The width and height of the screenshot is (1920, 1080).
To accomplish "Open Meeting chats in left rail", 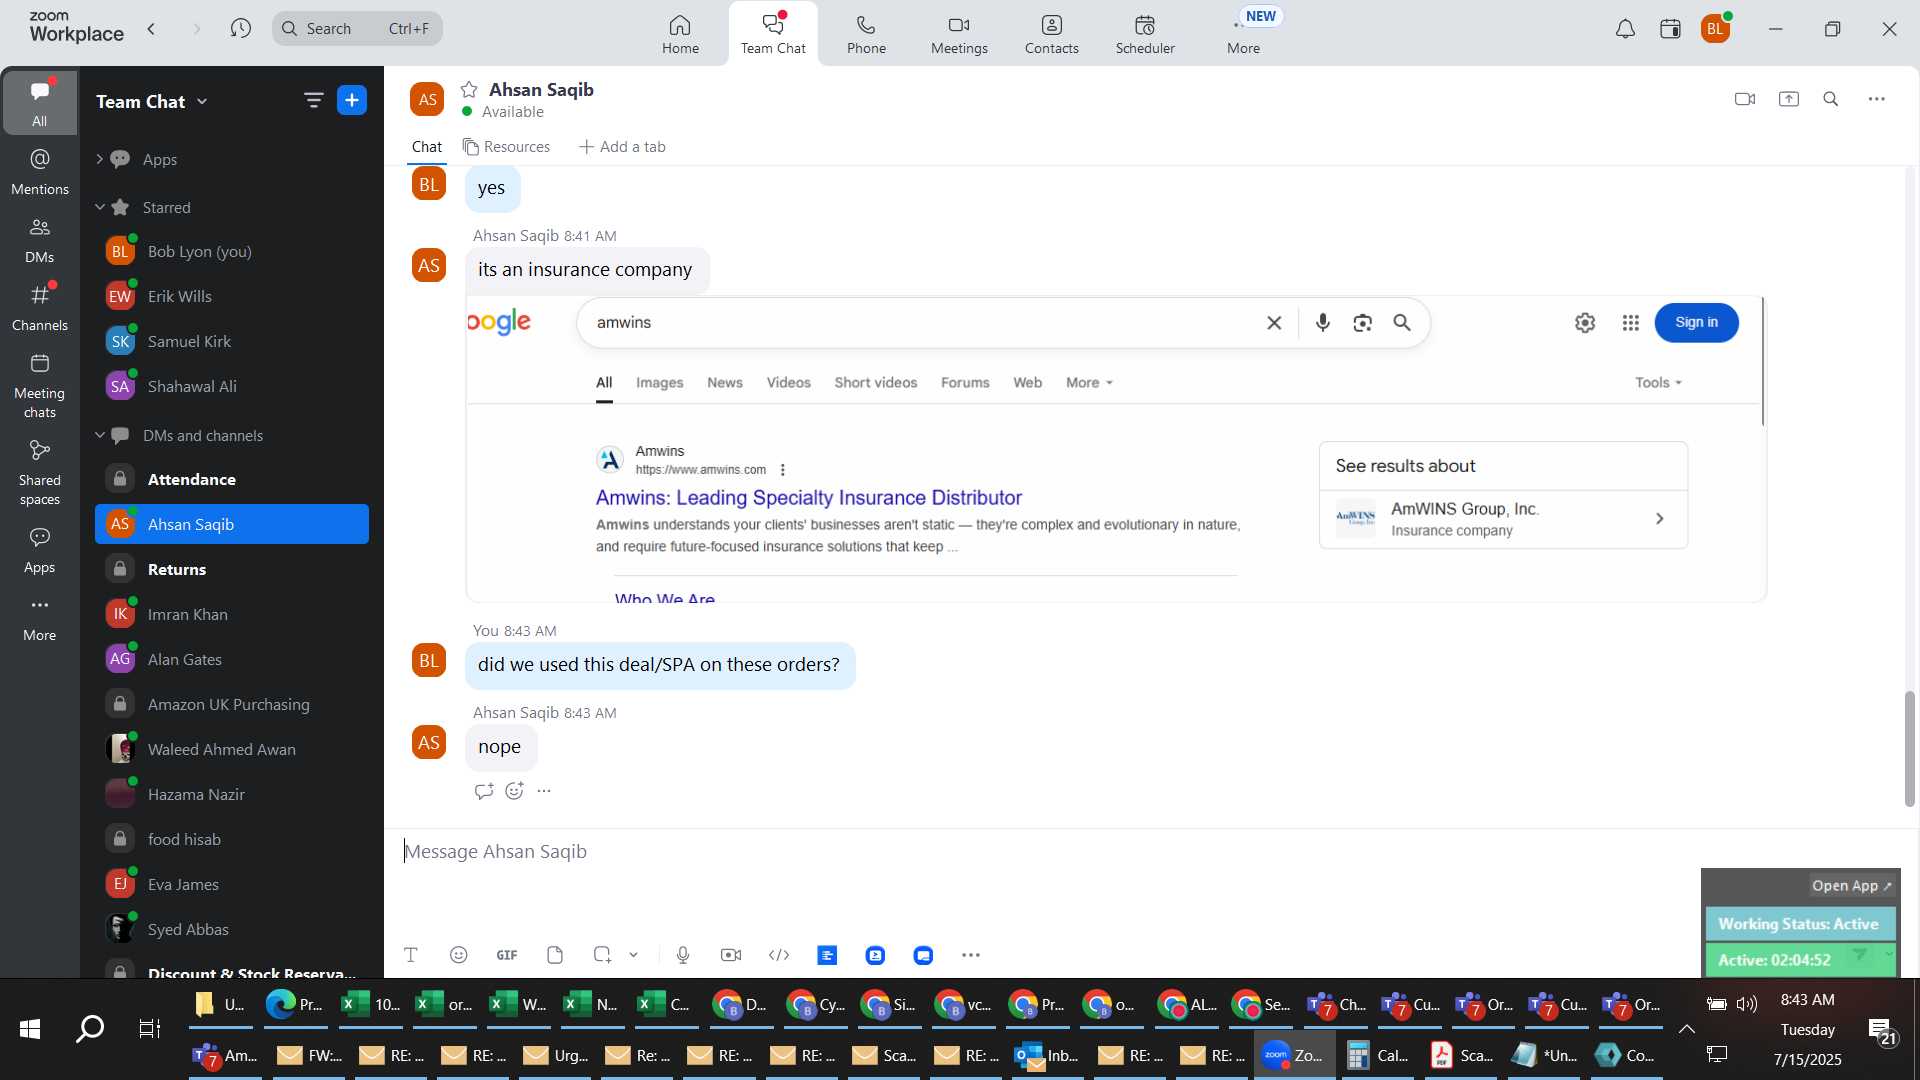I will point(40,386).
